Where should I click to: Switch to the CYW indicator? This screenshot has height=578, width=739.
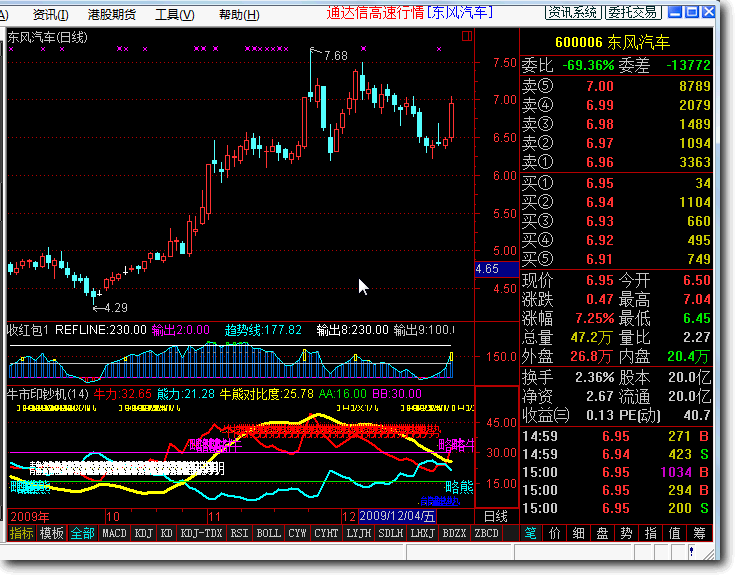(x=297, y=533)
